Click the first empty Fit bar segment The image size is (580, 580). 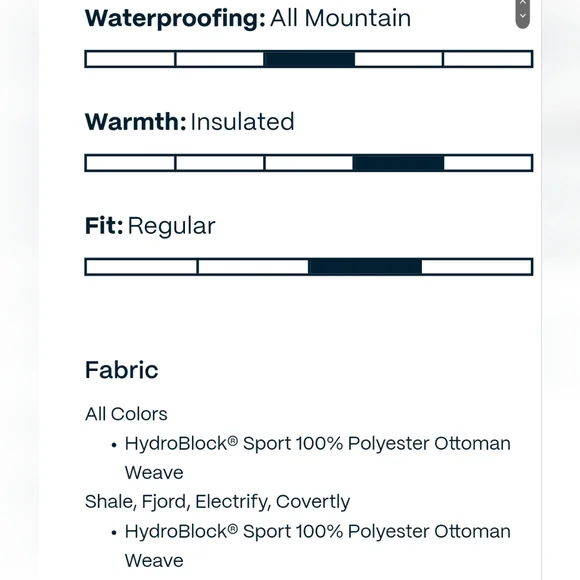pyautogui.click(x=141, y=267)
